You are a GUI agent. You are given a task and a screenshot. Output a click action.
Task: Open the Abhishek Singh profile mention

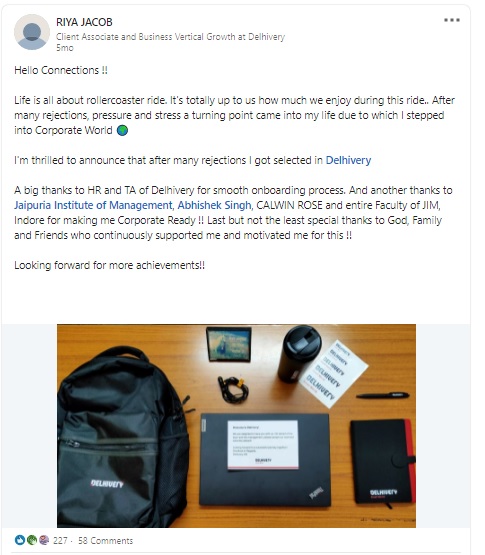click(x=214, y=205)
